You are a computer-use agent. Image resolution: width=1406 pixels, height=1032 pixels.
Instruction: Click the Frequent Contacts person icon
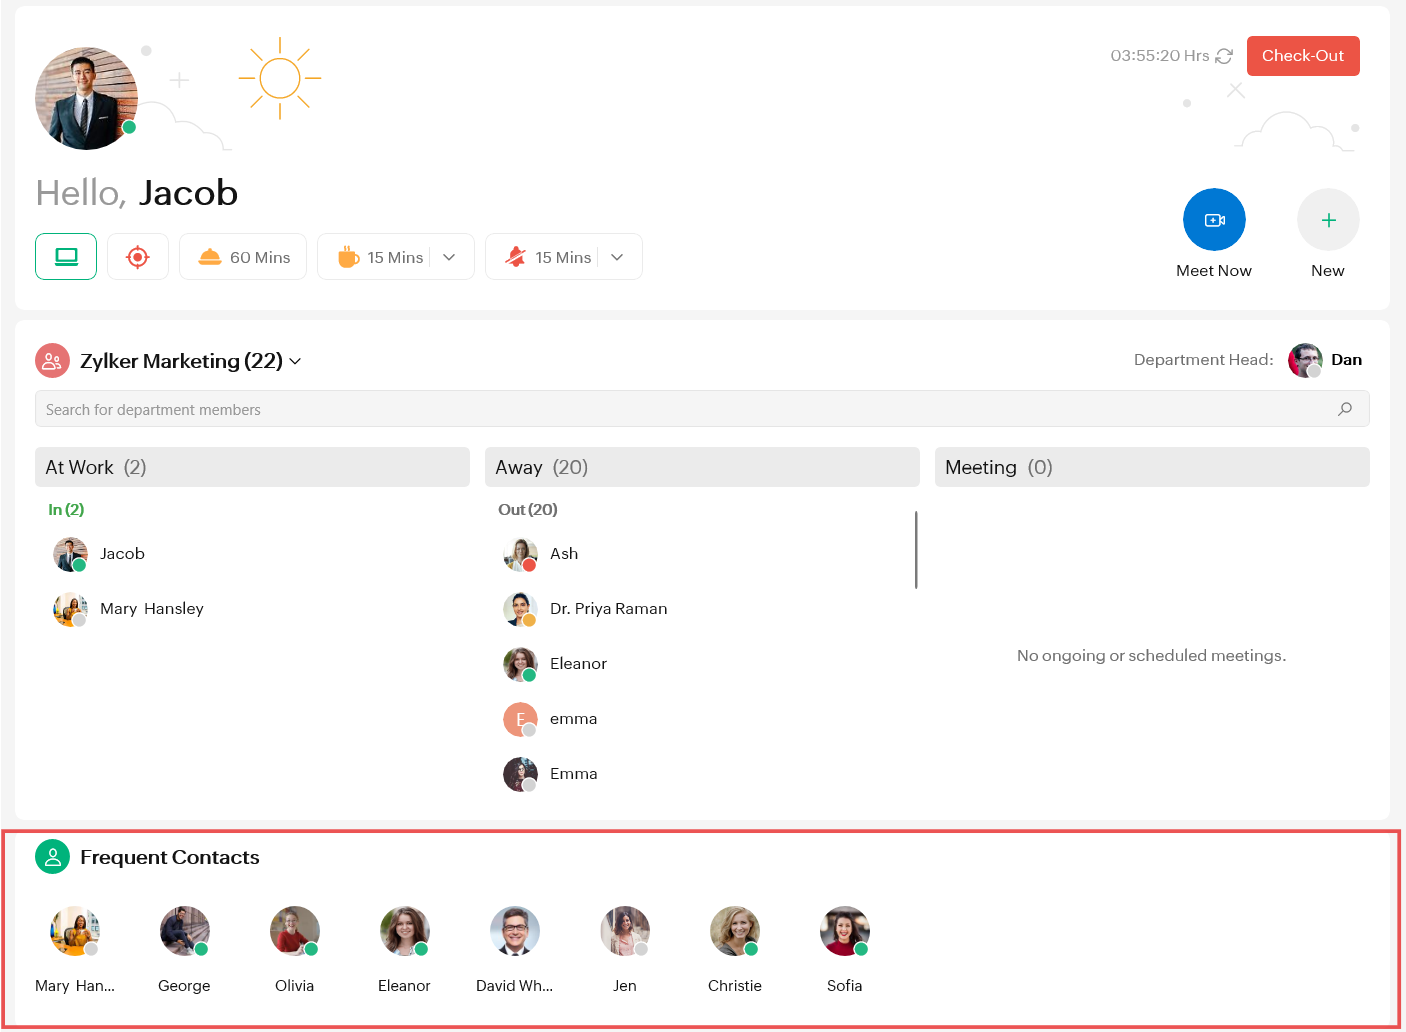tap(52, 857)
